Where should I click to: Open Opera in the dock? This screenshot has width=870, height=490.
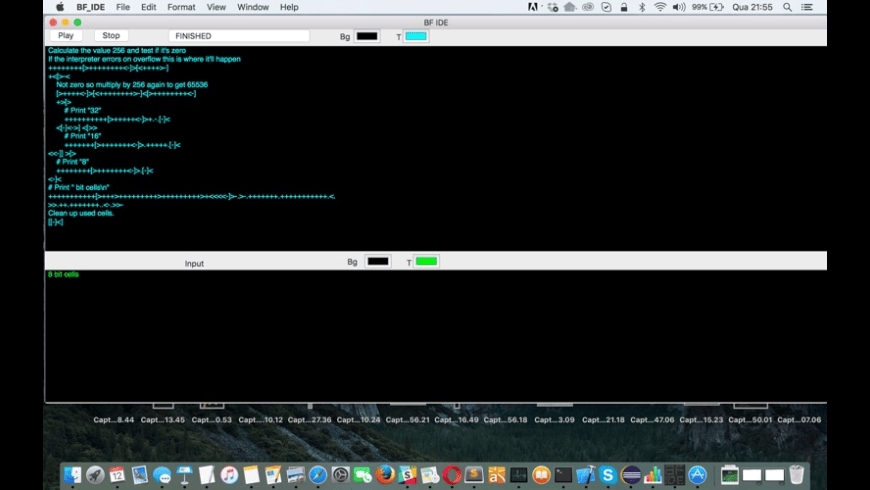tap(452, 475)
